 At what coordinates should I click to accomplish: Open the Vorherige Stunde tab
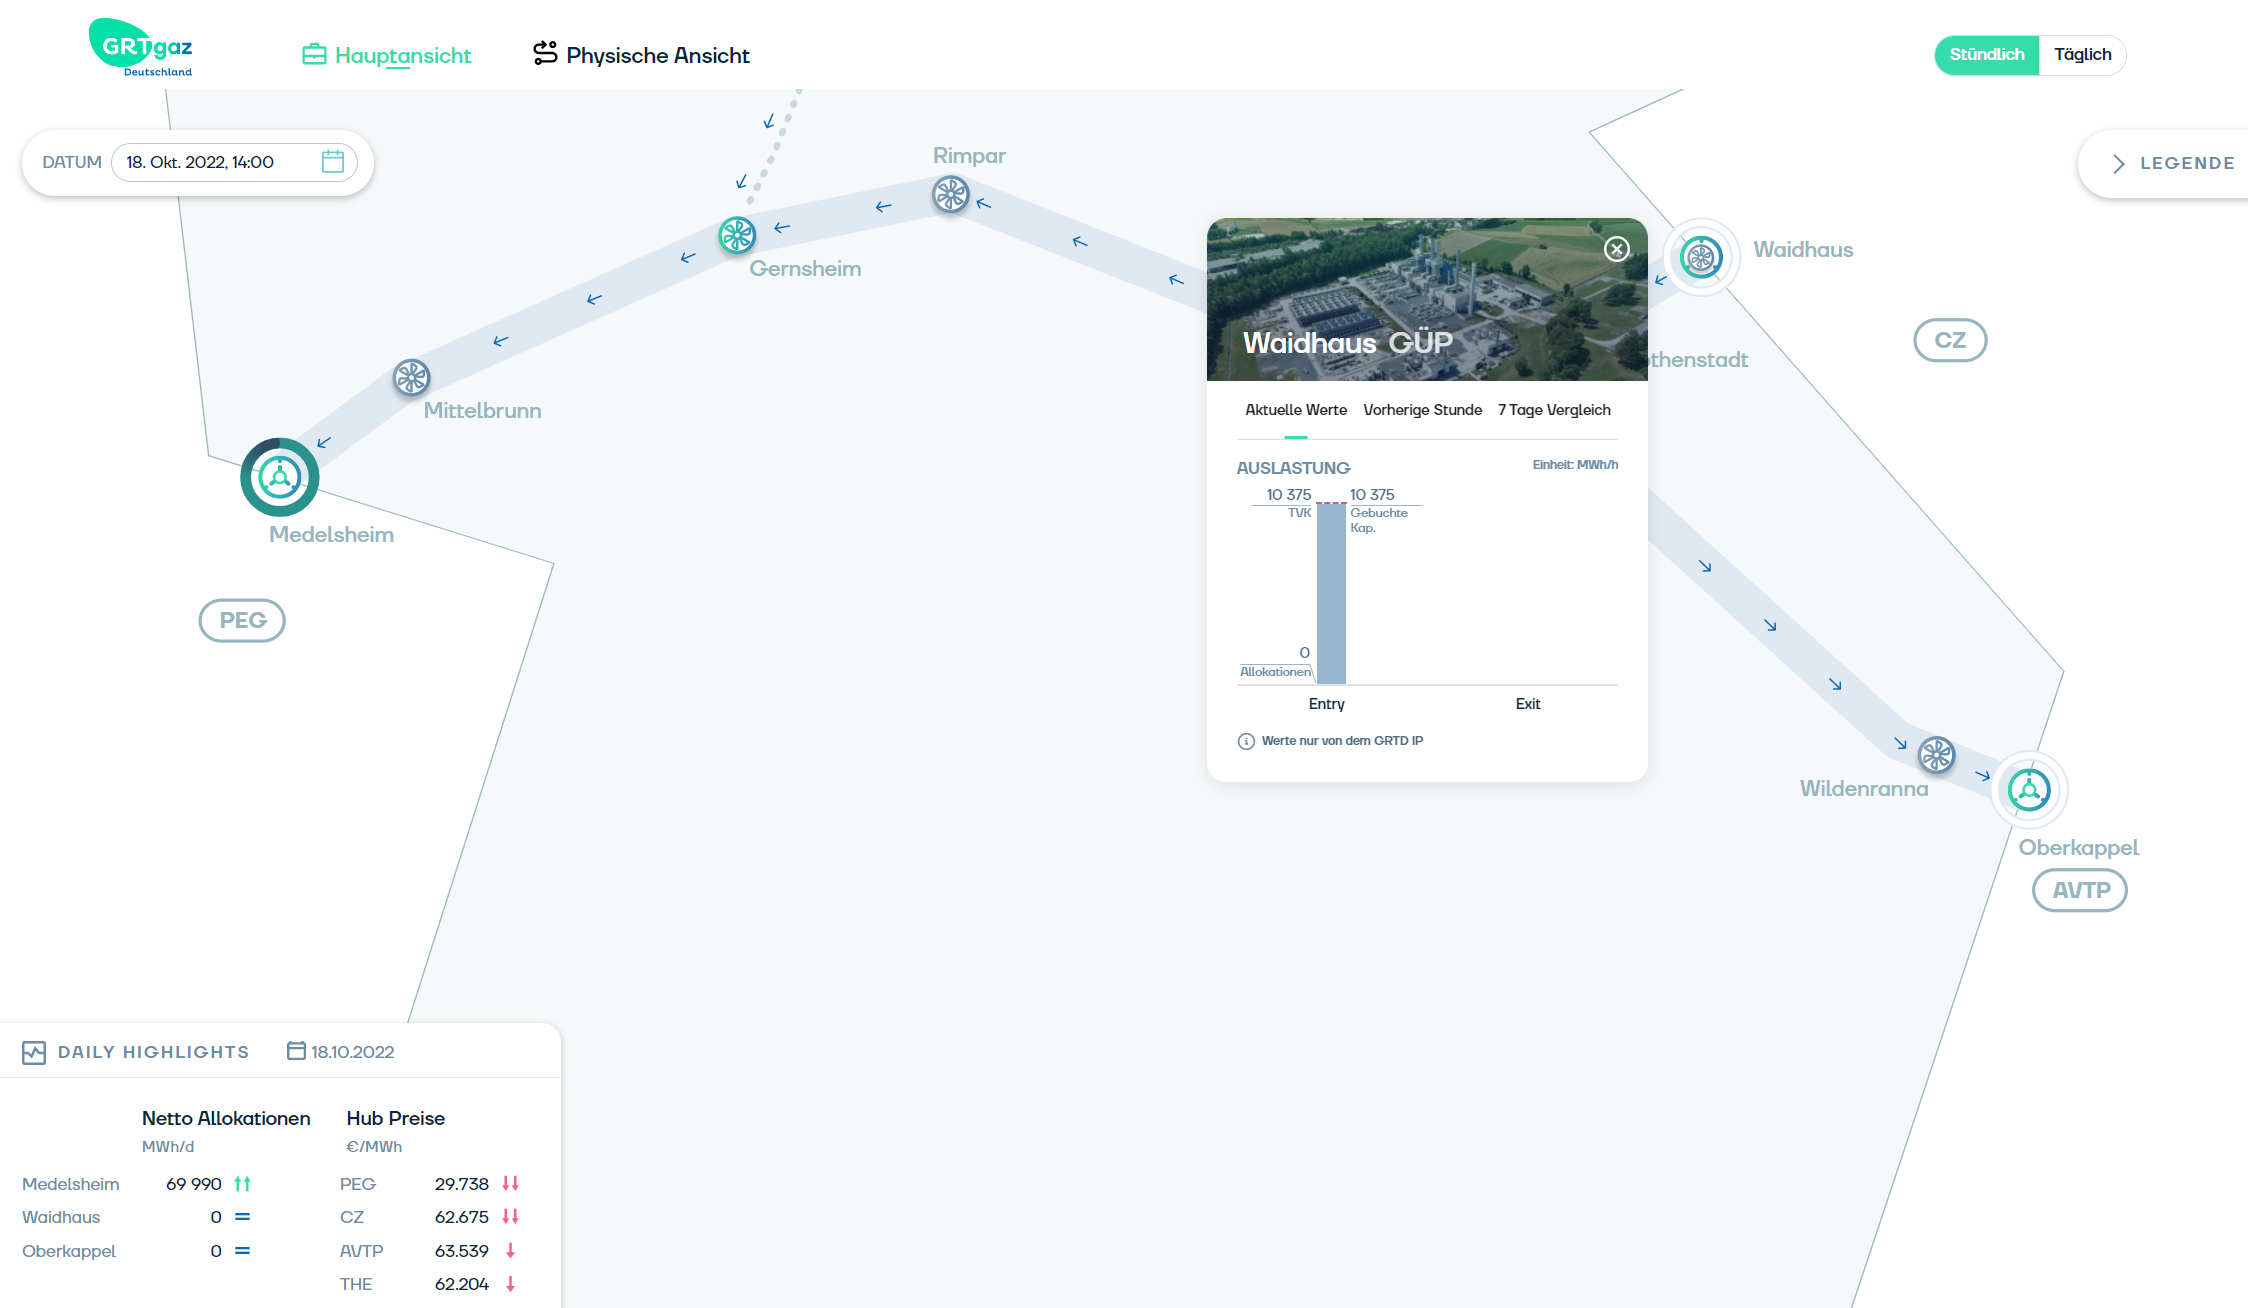[1422, 410]
